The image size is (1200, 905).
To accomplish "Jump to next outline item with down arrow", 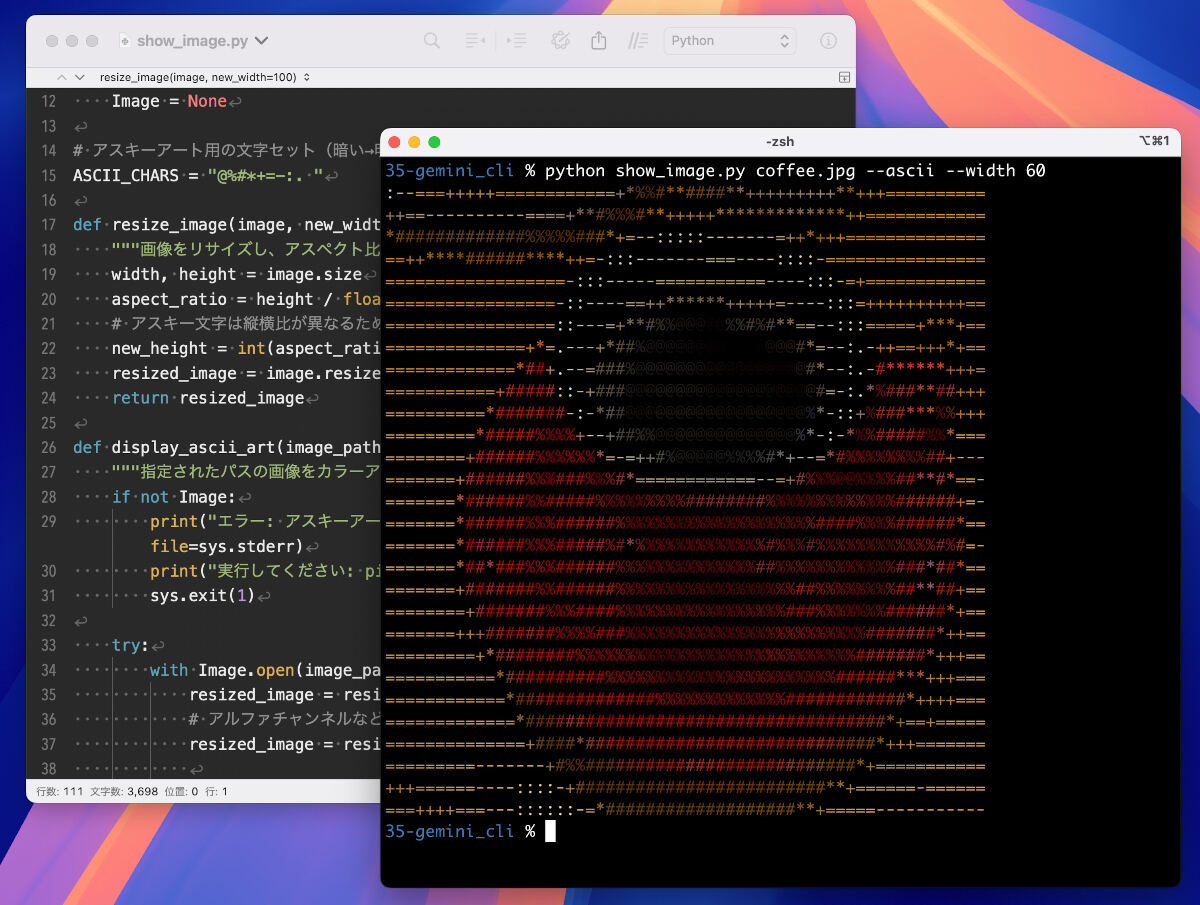I will [x=80, y=77].
